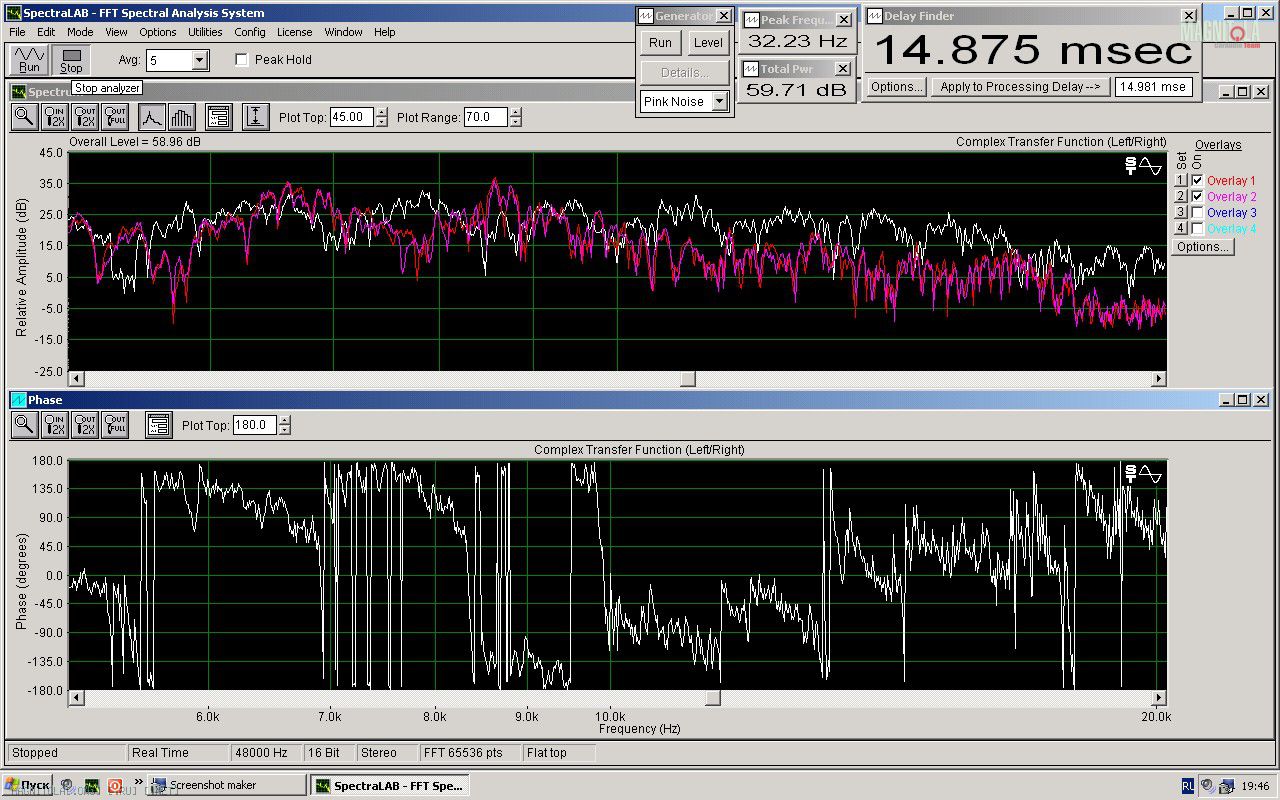Open the Utilities menu
The height and width of the screenshot is (800, 1280).
[205, 32]
